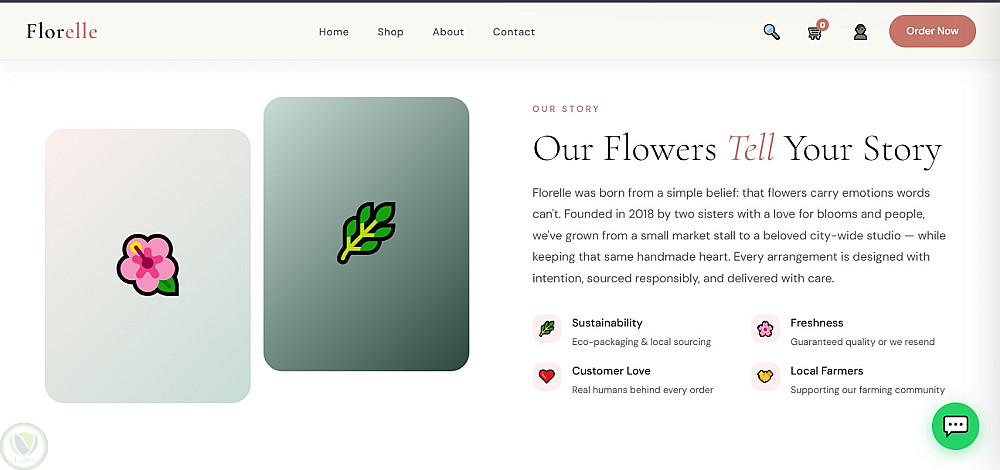
Task: Open the Contact page link
Action: [x=514, y=32]
